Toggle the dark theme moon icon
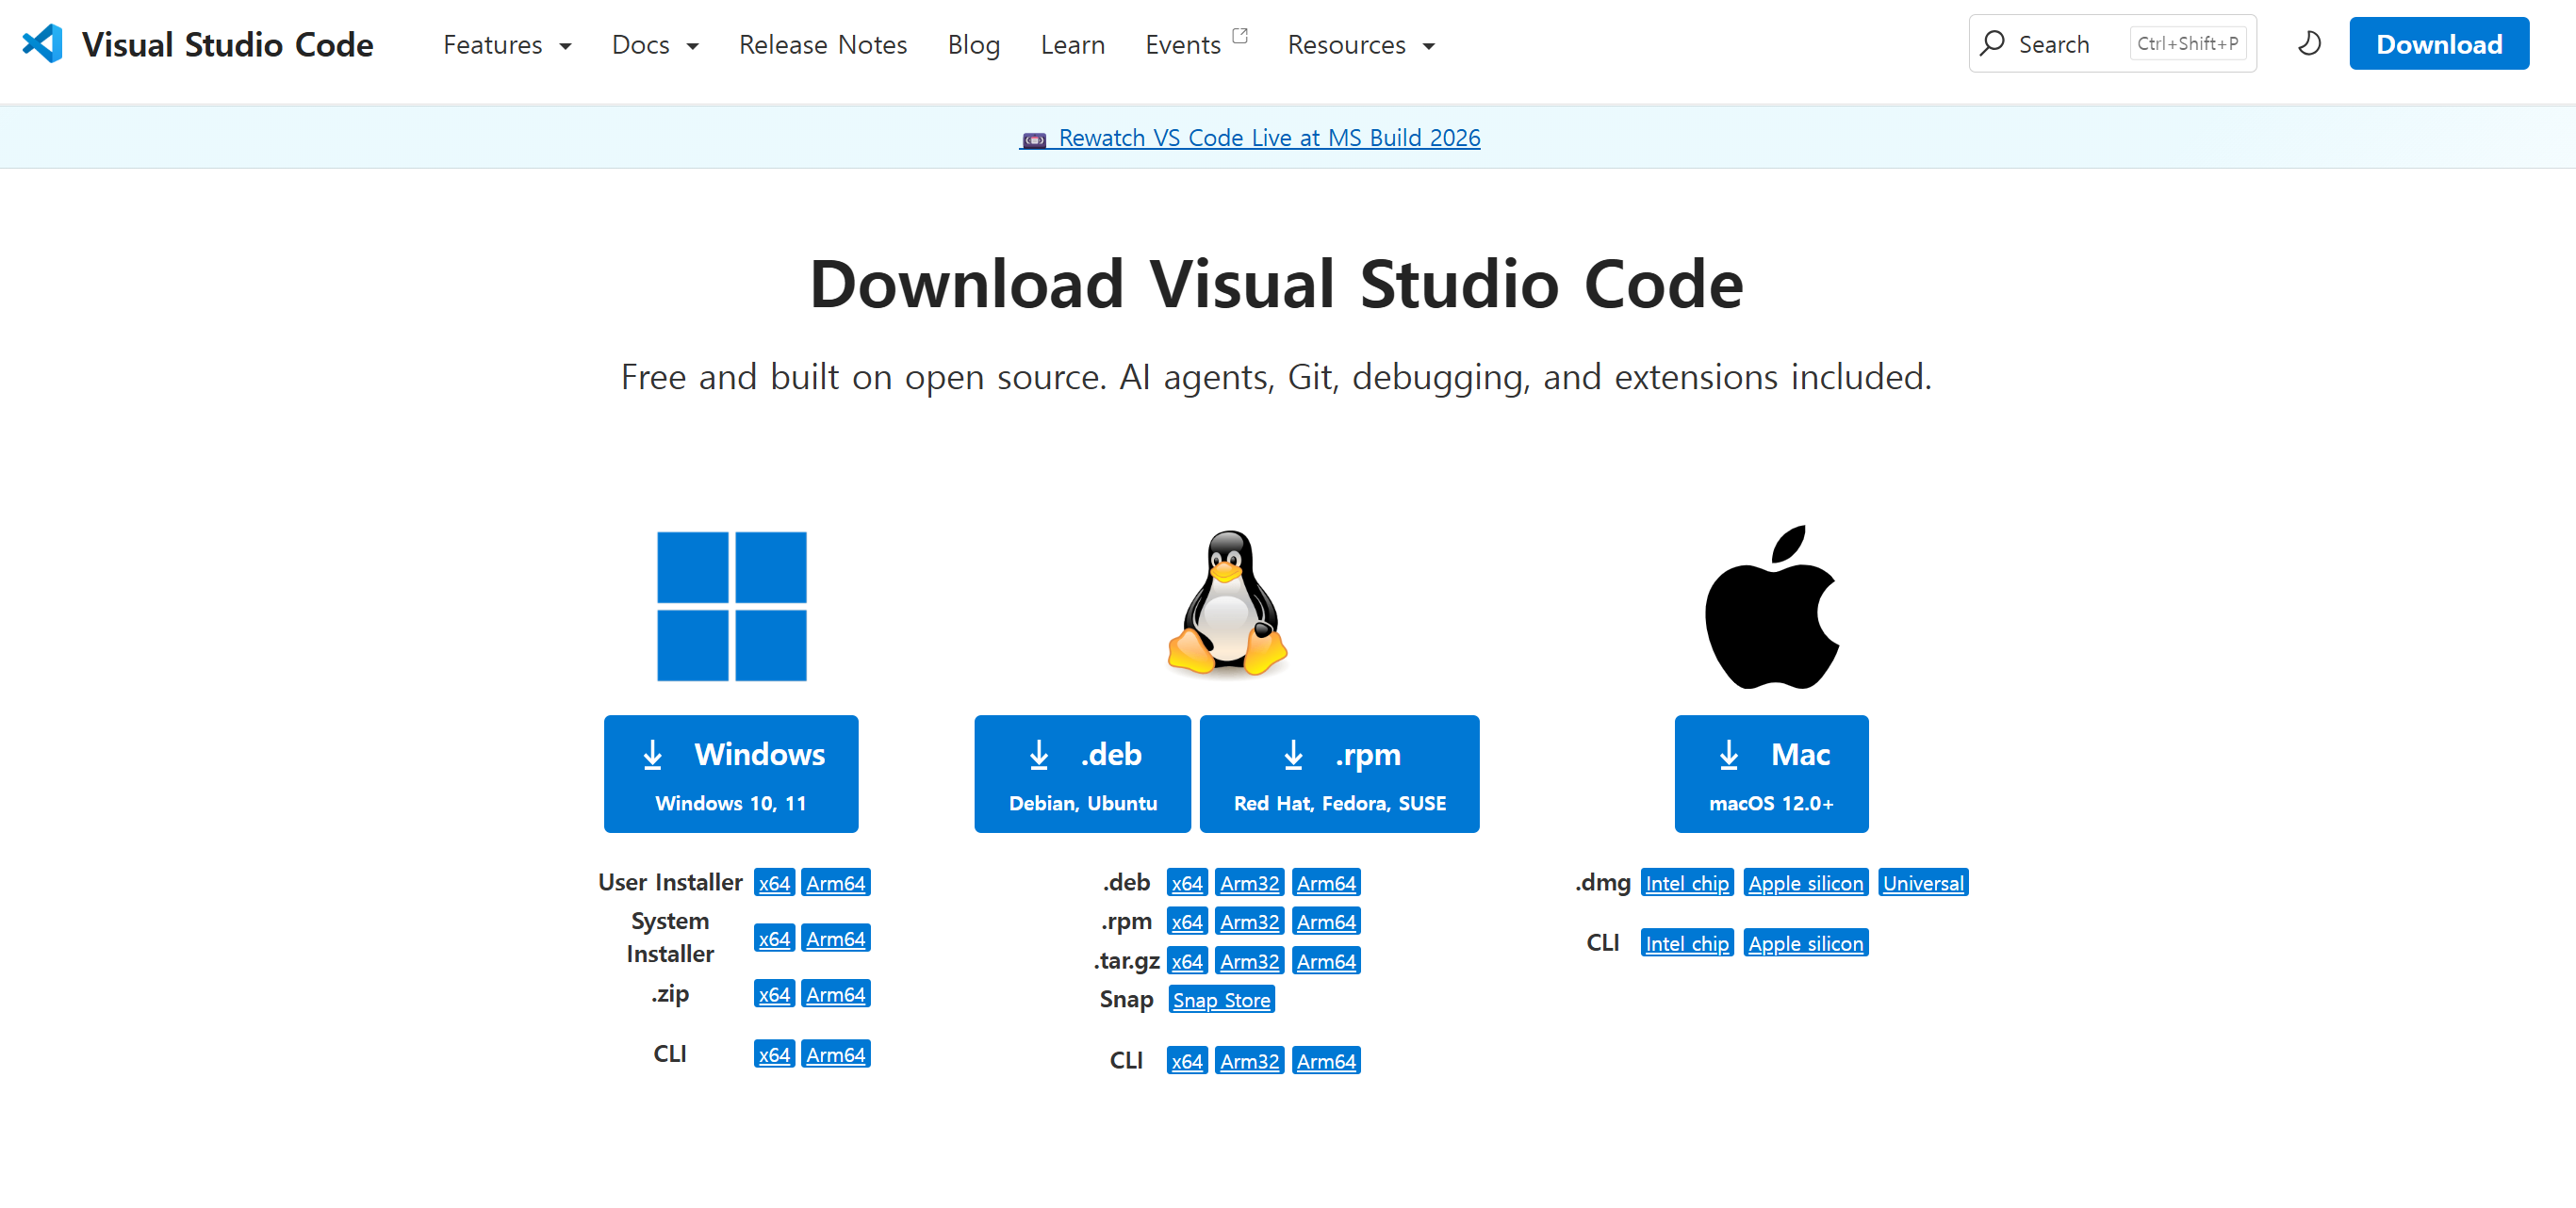2576x1208 pixels. [2309, 44]
